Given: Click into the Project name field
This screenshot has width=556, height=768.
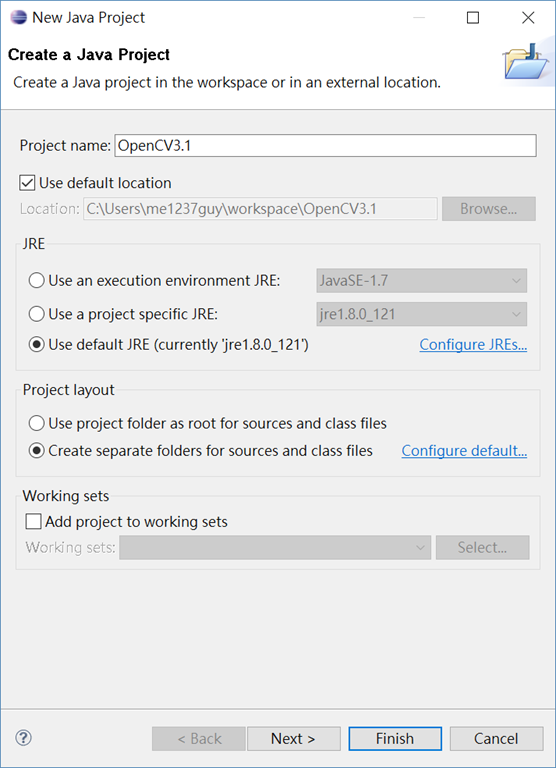Looking at the screenshot, I should point(325,146).
